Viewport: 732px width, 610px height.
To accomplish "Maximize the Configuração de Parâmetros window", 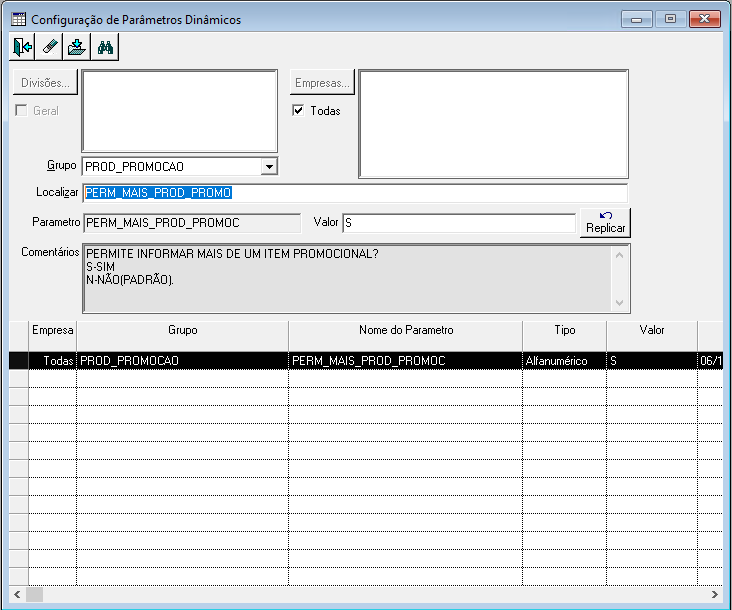I will (x=670, y=19).
